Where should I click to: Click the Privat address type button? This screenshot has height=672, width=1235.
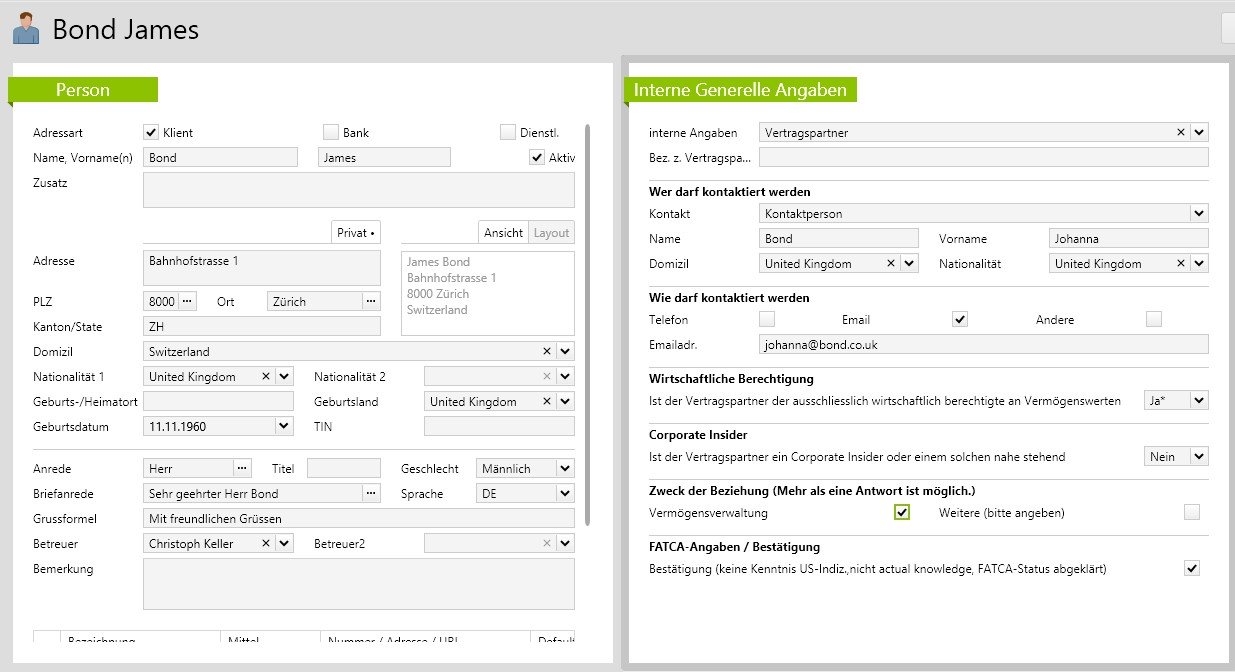(356, 232)
